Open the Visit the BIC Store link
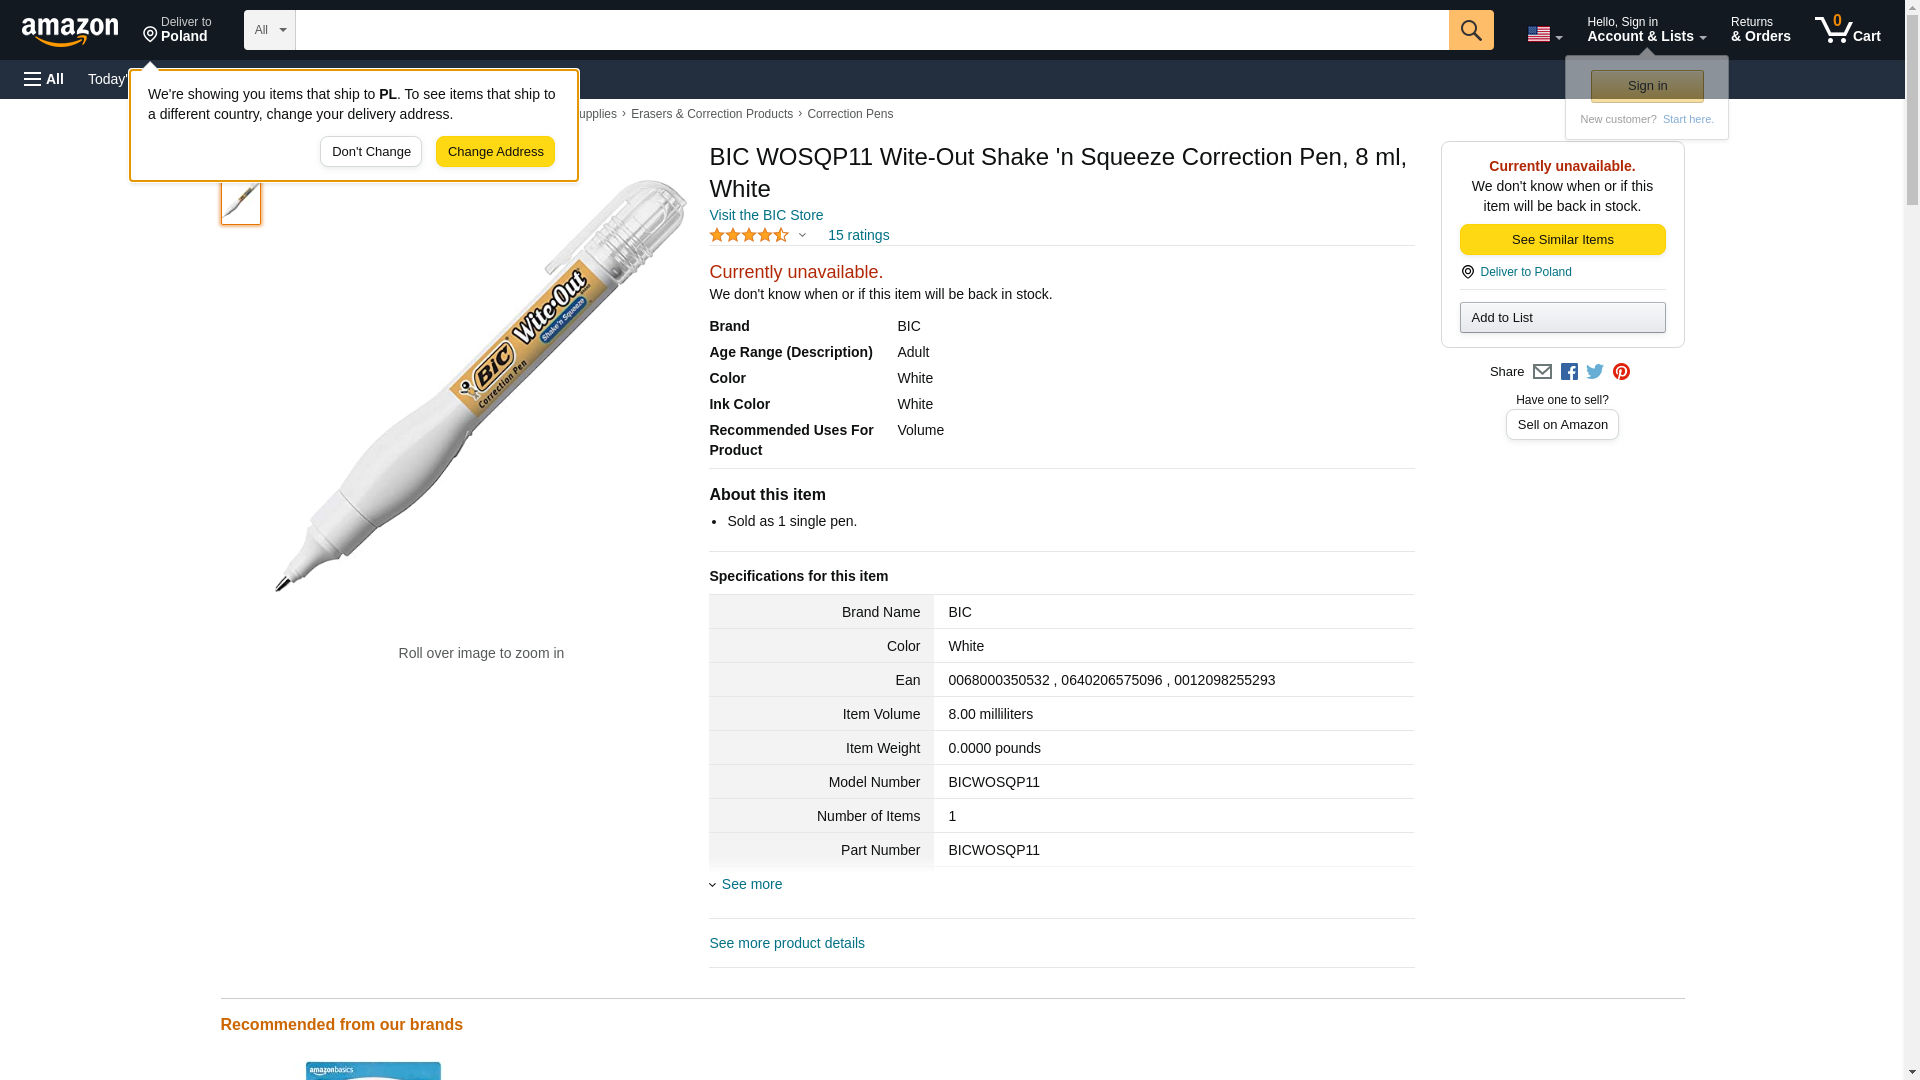 (x=766, y=215)
